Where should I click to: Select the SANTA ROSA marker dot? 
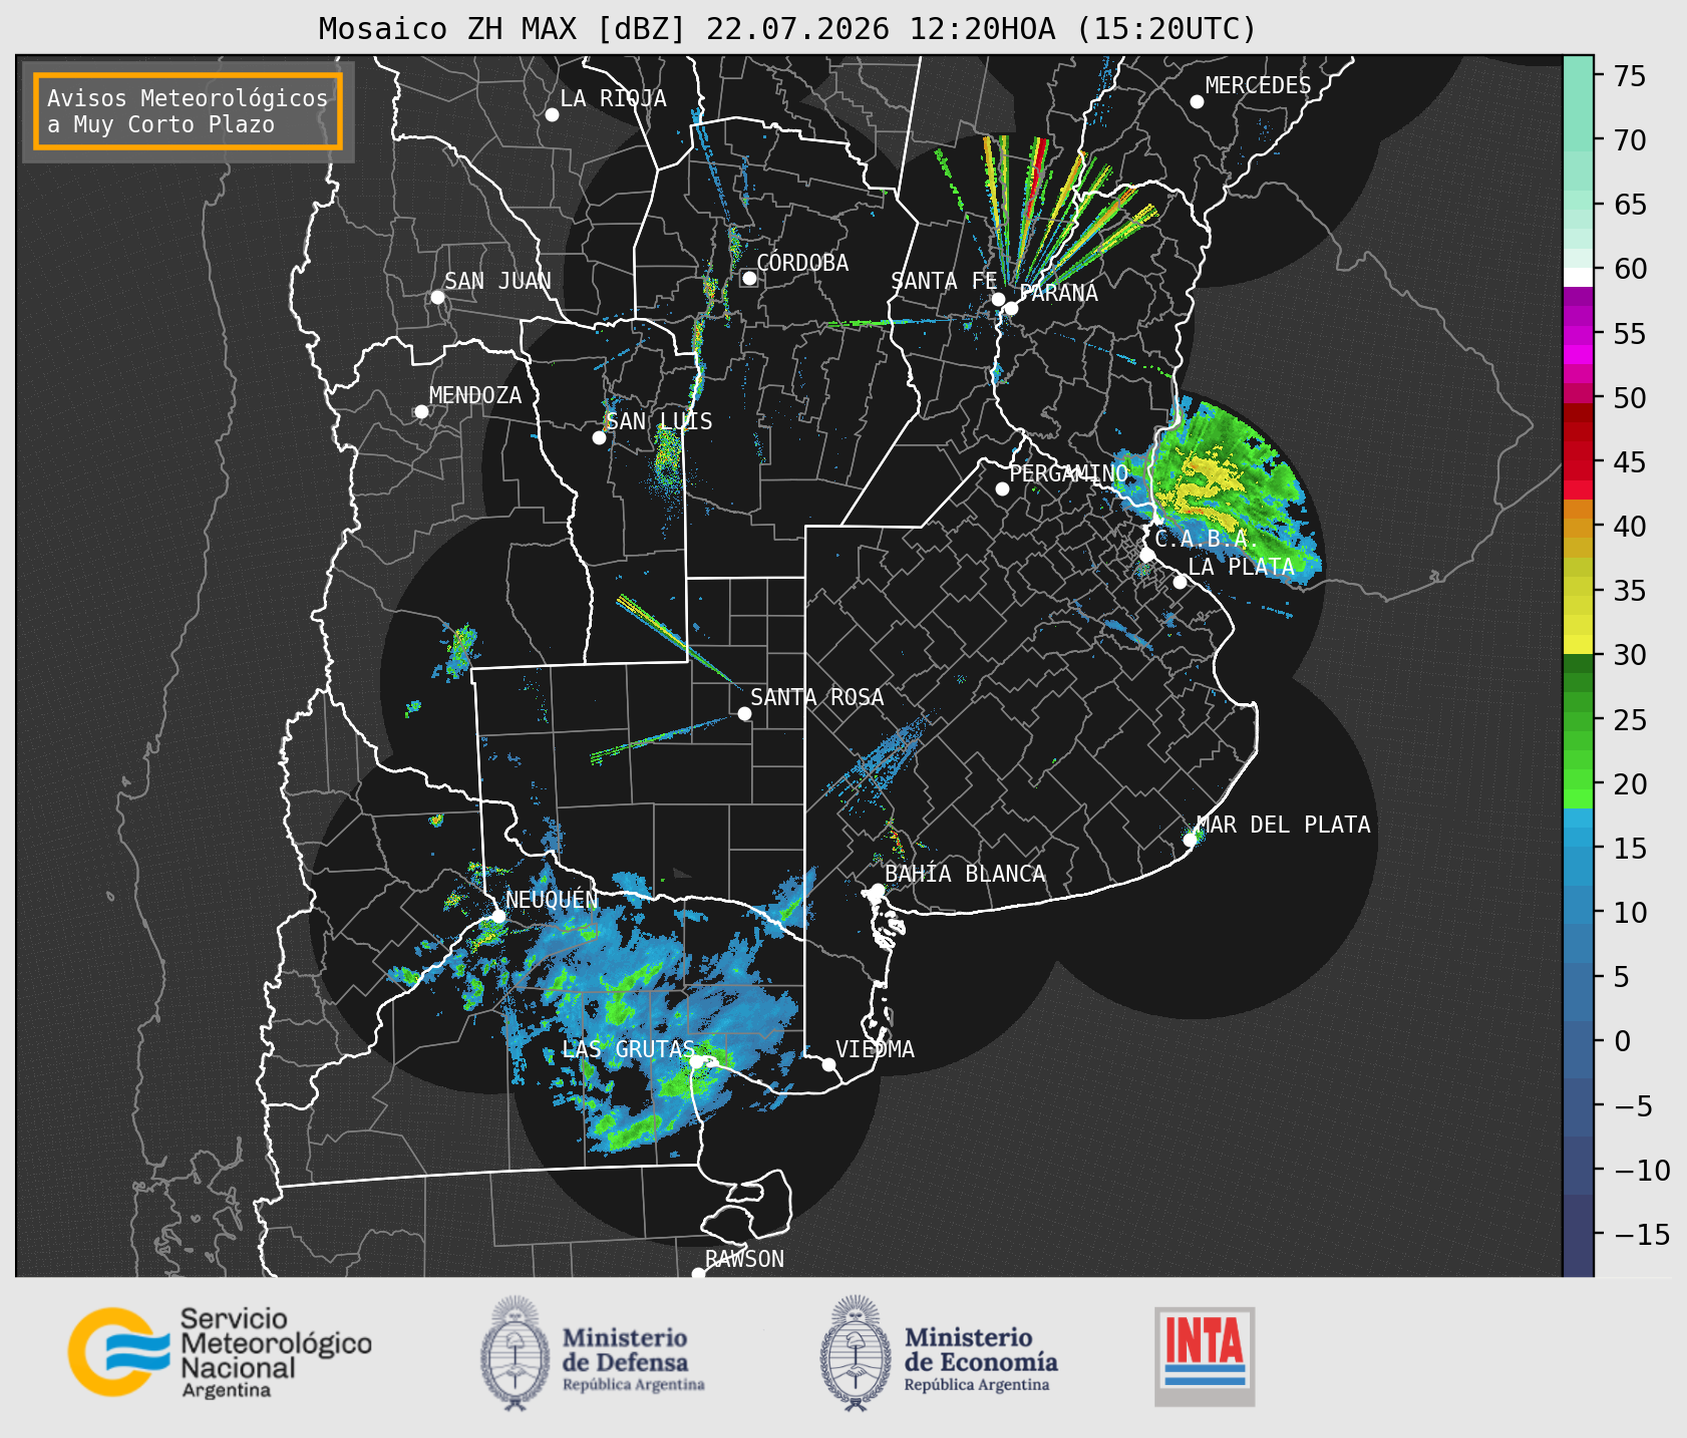(744, 713)
